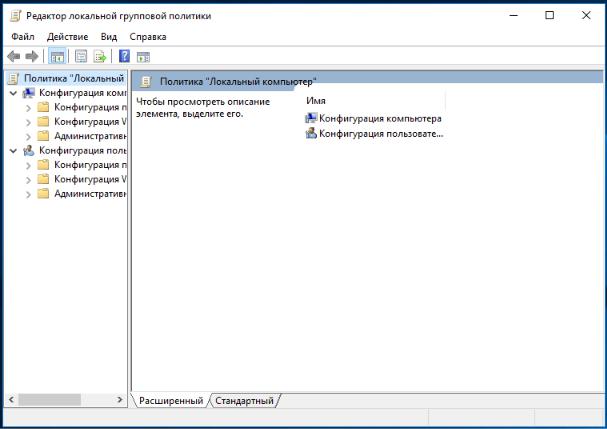Screen dimensions: 607x429
Task: Click the tree pane scroll left arrow
Action: click(x=11, y=400)
